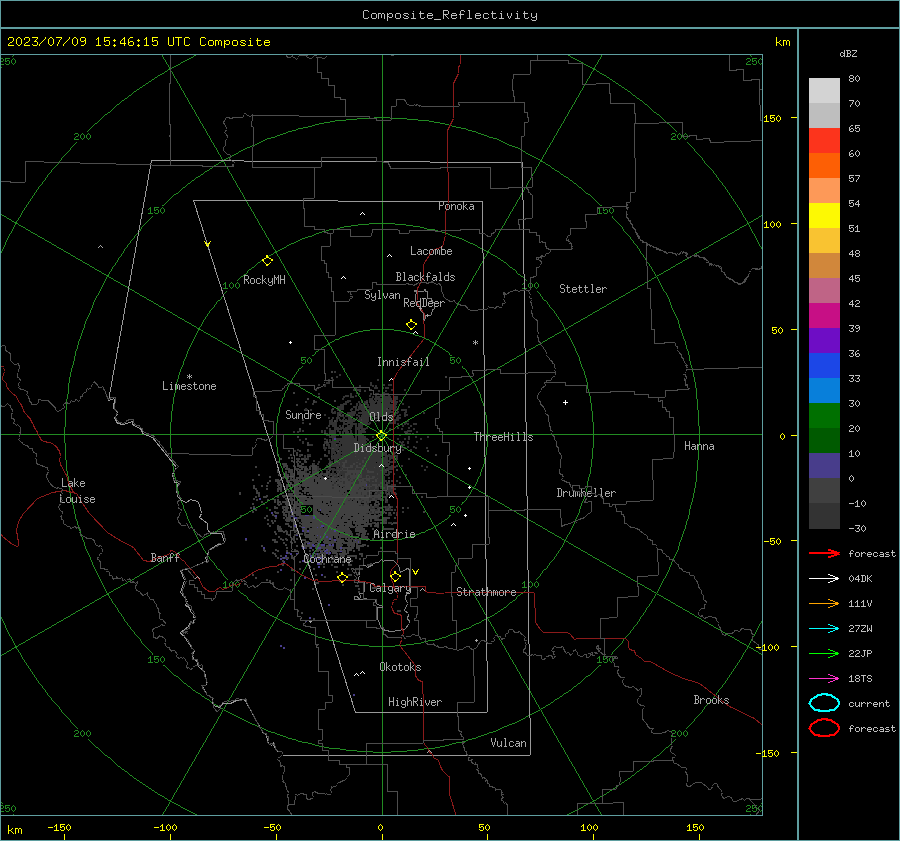Select the yellow diamond marker below RedDeer
The width and height of the screenshot is (900, 841).
tap(411, 324)
